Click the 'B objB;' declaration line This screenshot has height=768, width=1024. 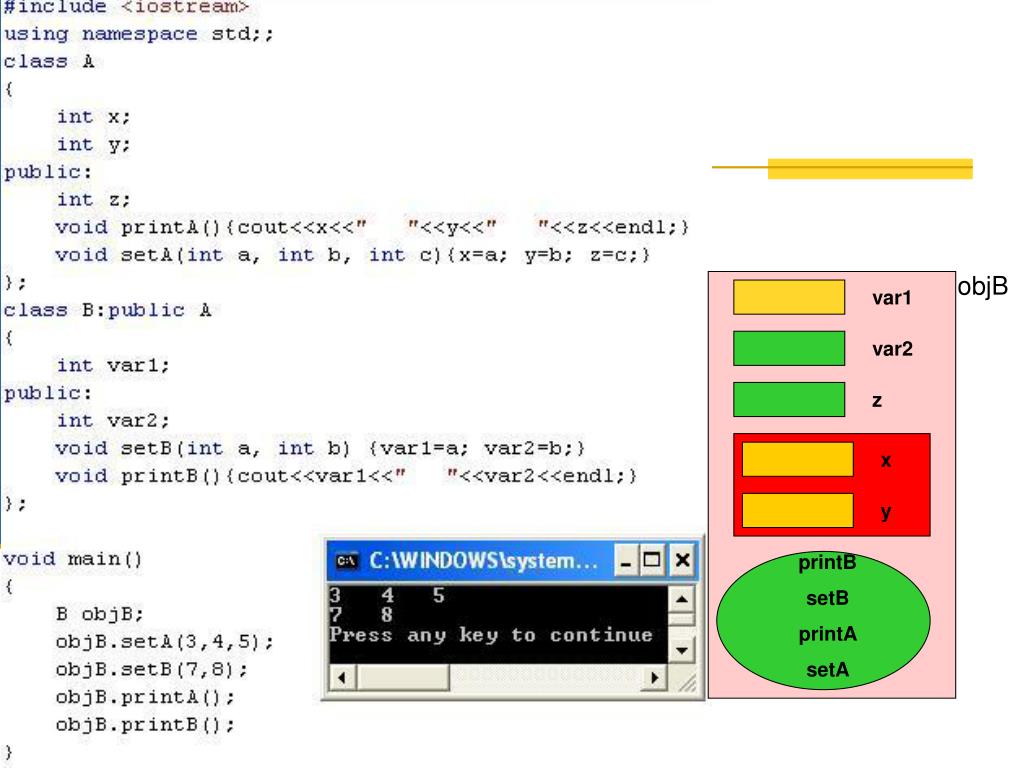coord(99,614)
